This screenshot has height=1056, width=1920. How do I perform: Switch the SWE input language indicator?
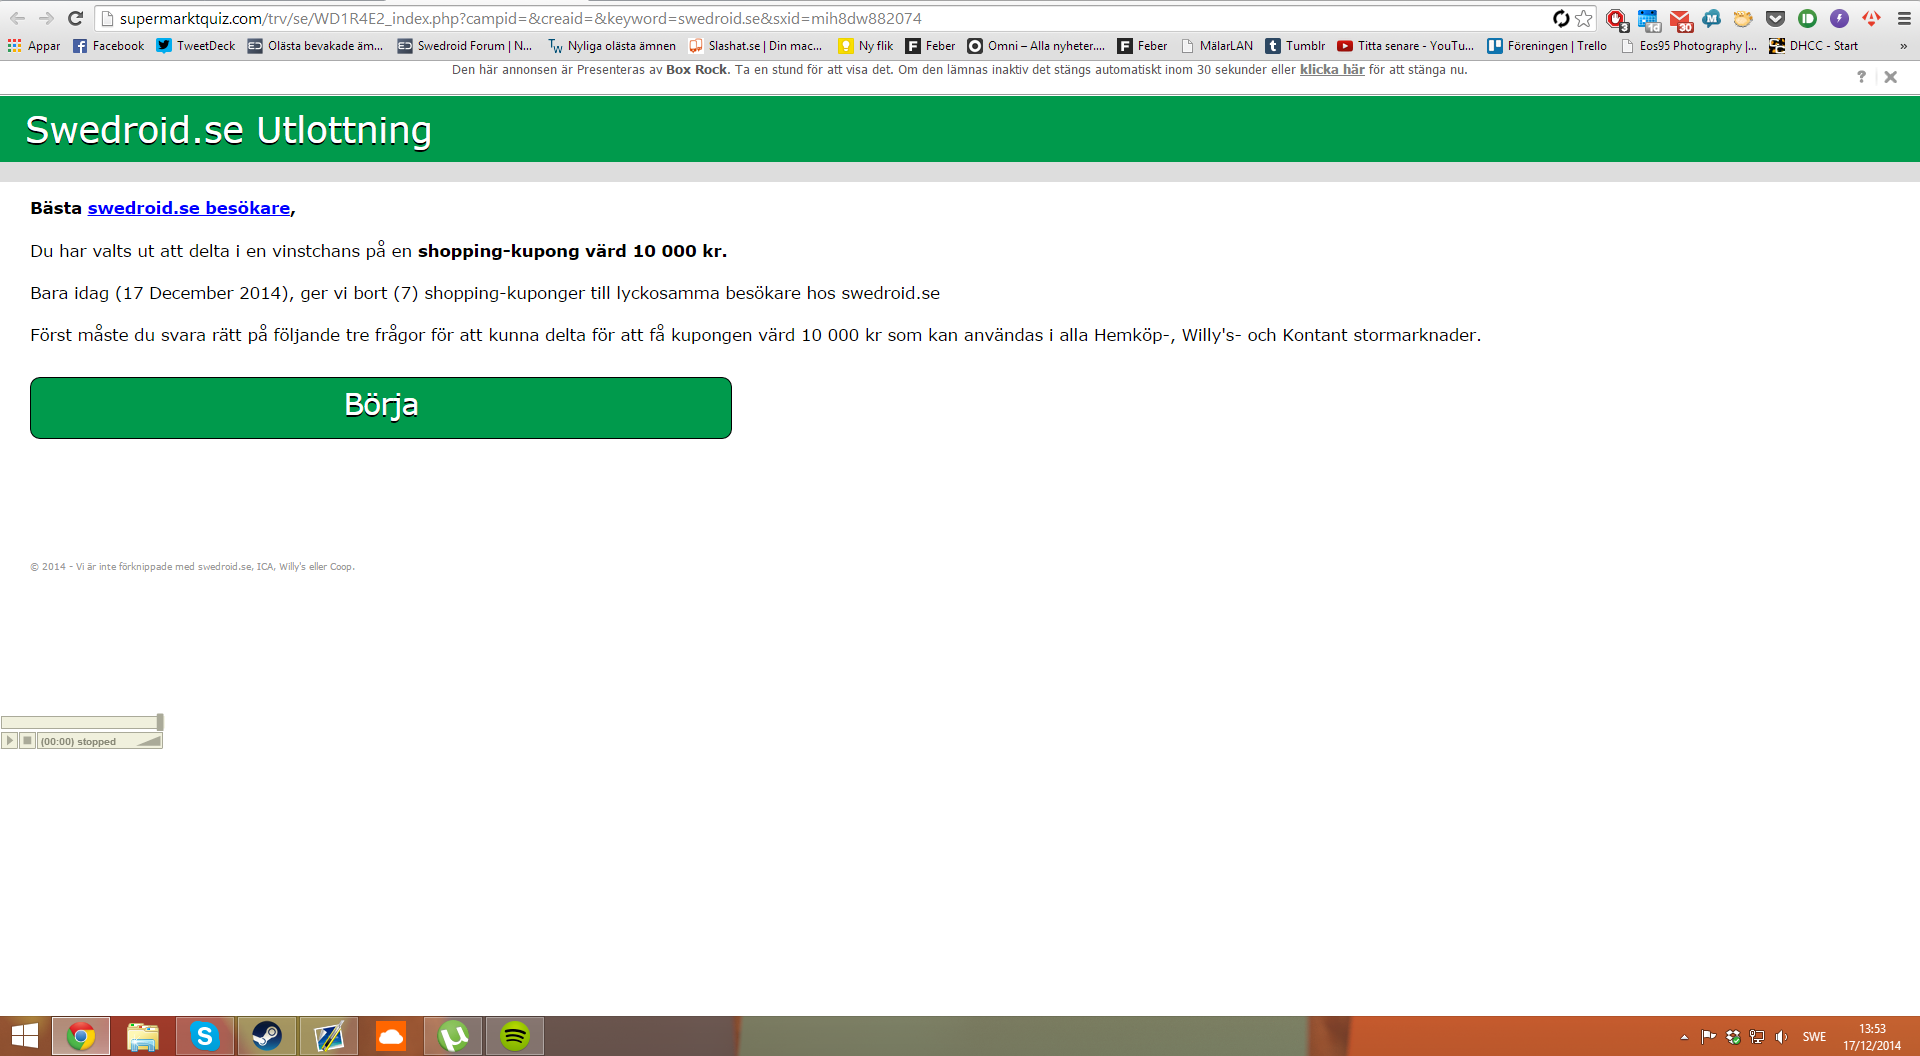(x=1814, y=1037)
